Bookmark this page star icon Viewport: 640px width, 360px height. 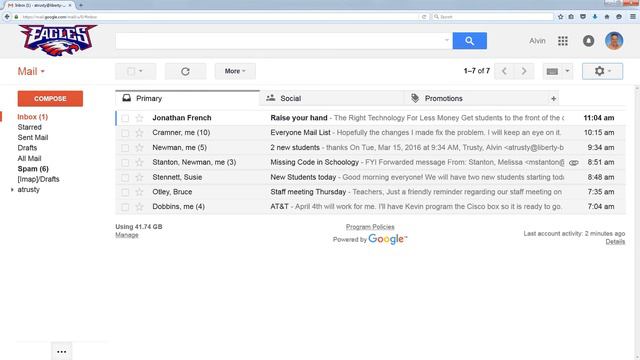coord(560,17)
